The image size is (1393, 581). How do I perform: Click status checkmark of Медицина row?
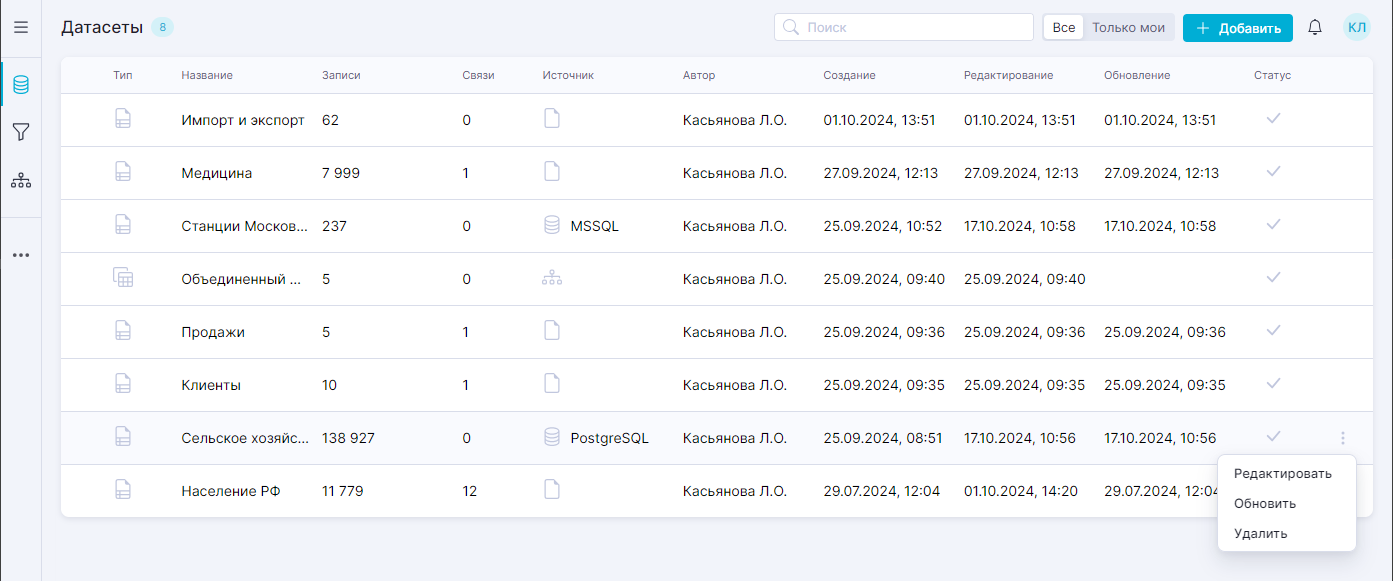1273,172
